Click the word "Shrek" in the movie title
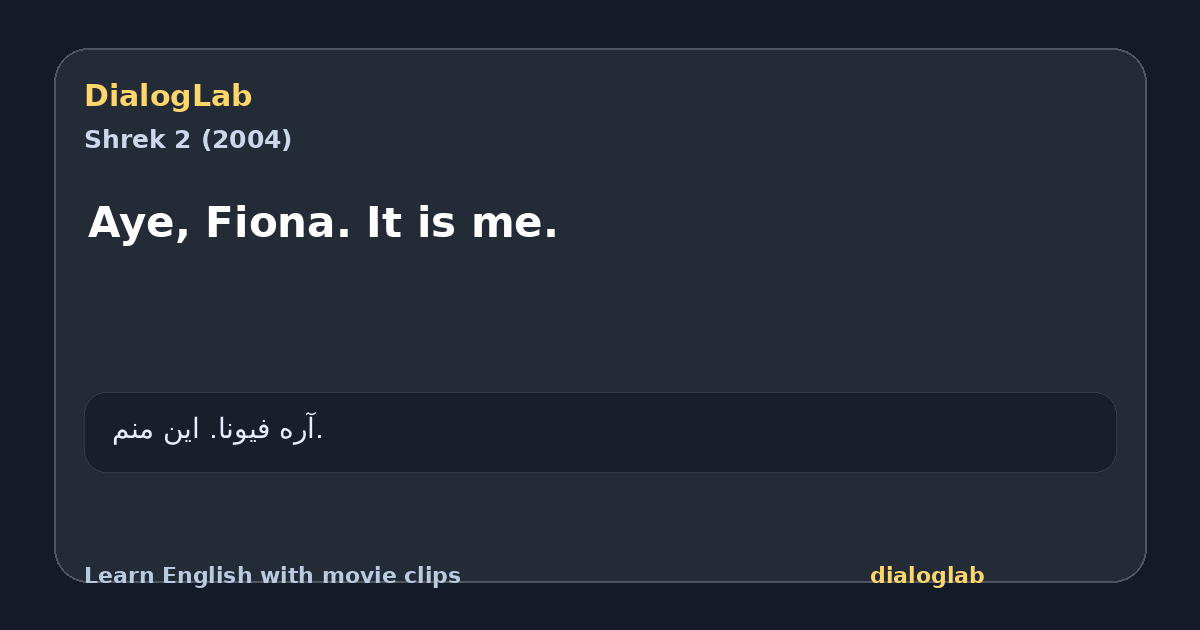The width and height of the screenshot is (1200, 630). pyautogui.click(x=127, y=140)
